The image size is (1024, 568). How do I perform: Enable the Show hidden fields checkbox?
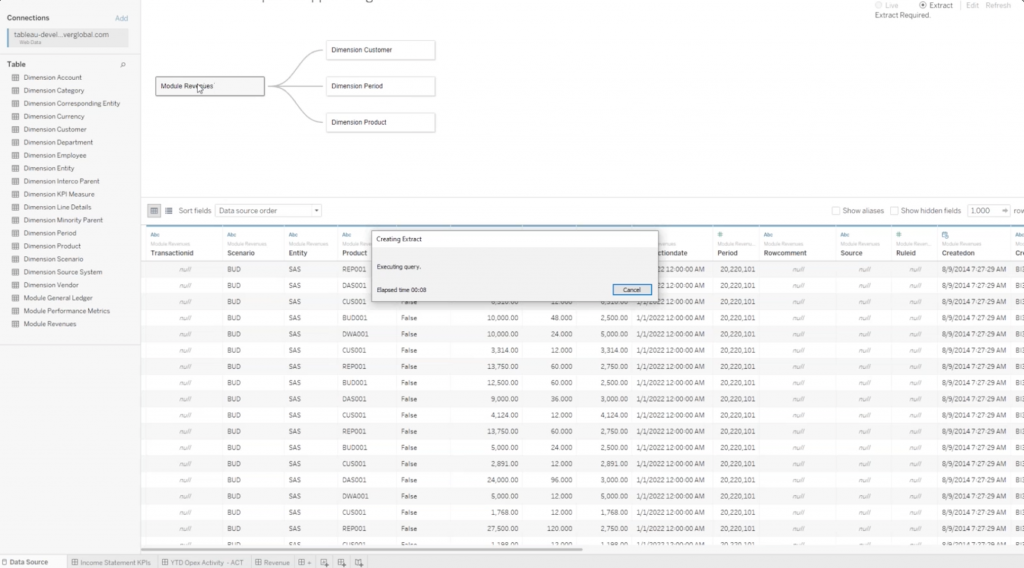[x=895, y=211]
